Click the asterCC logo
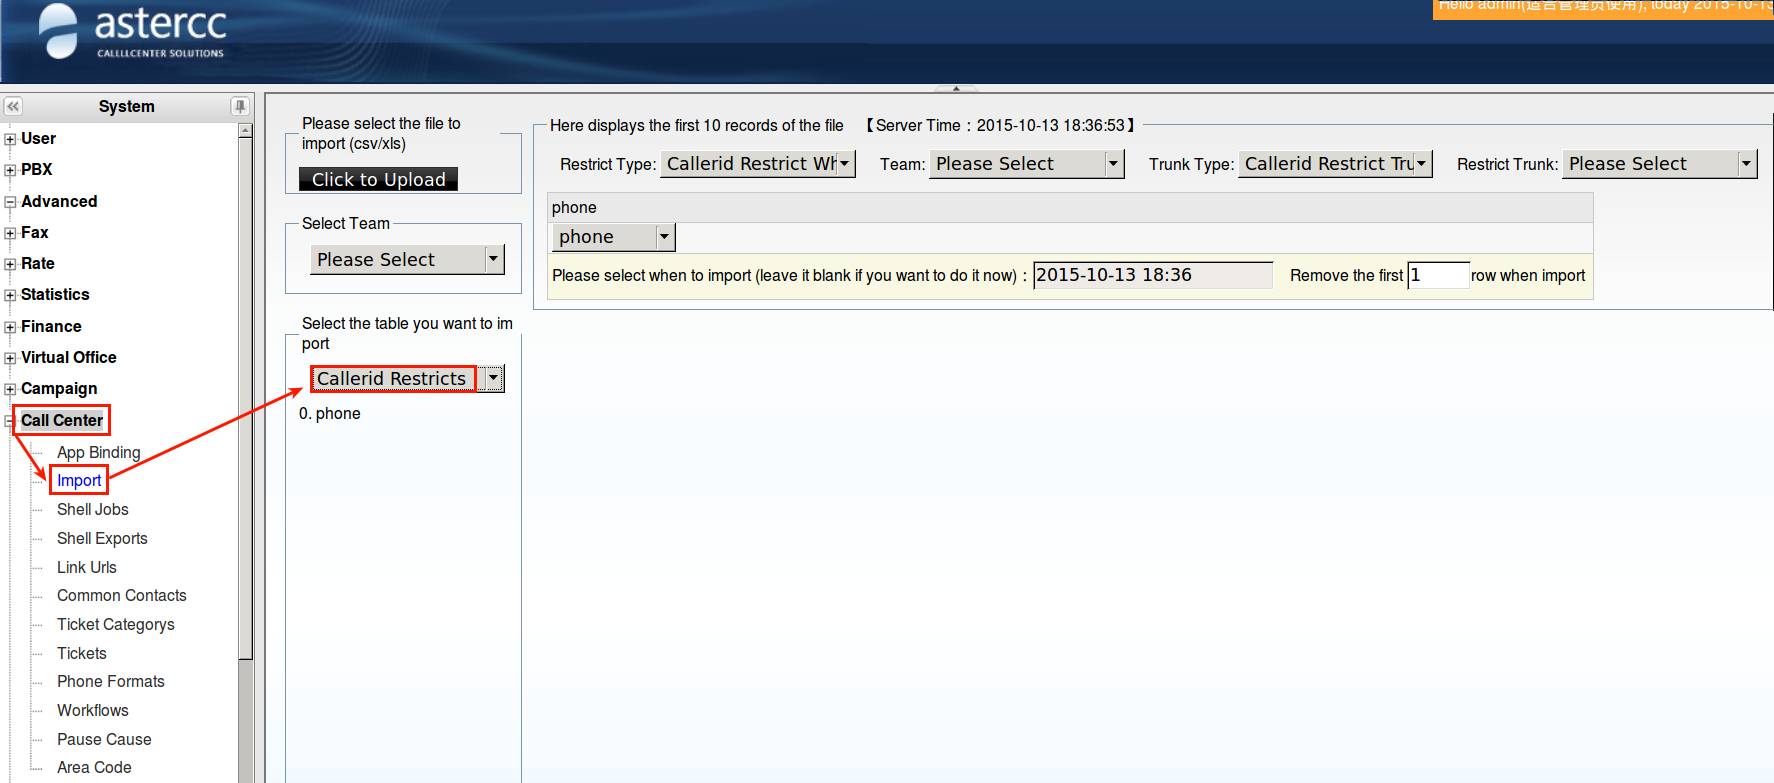 [132, 32]
